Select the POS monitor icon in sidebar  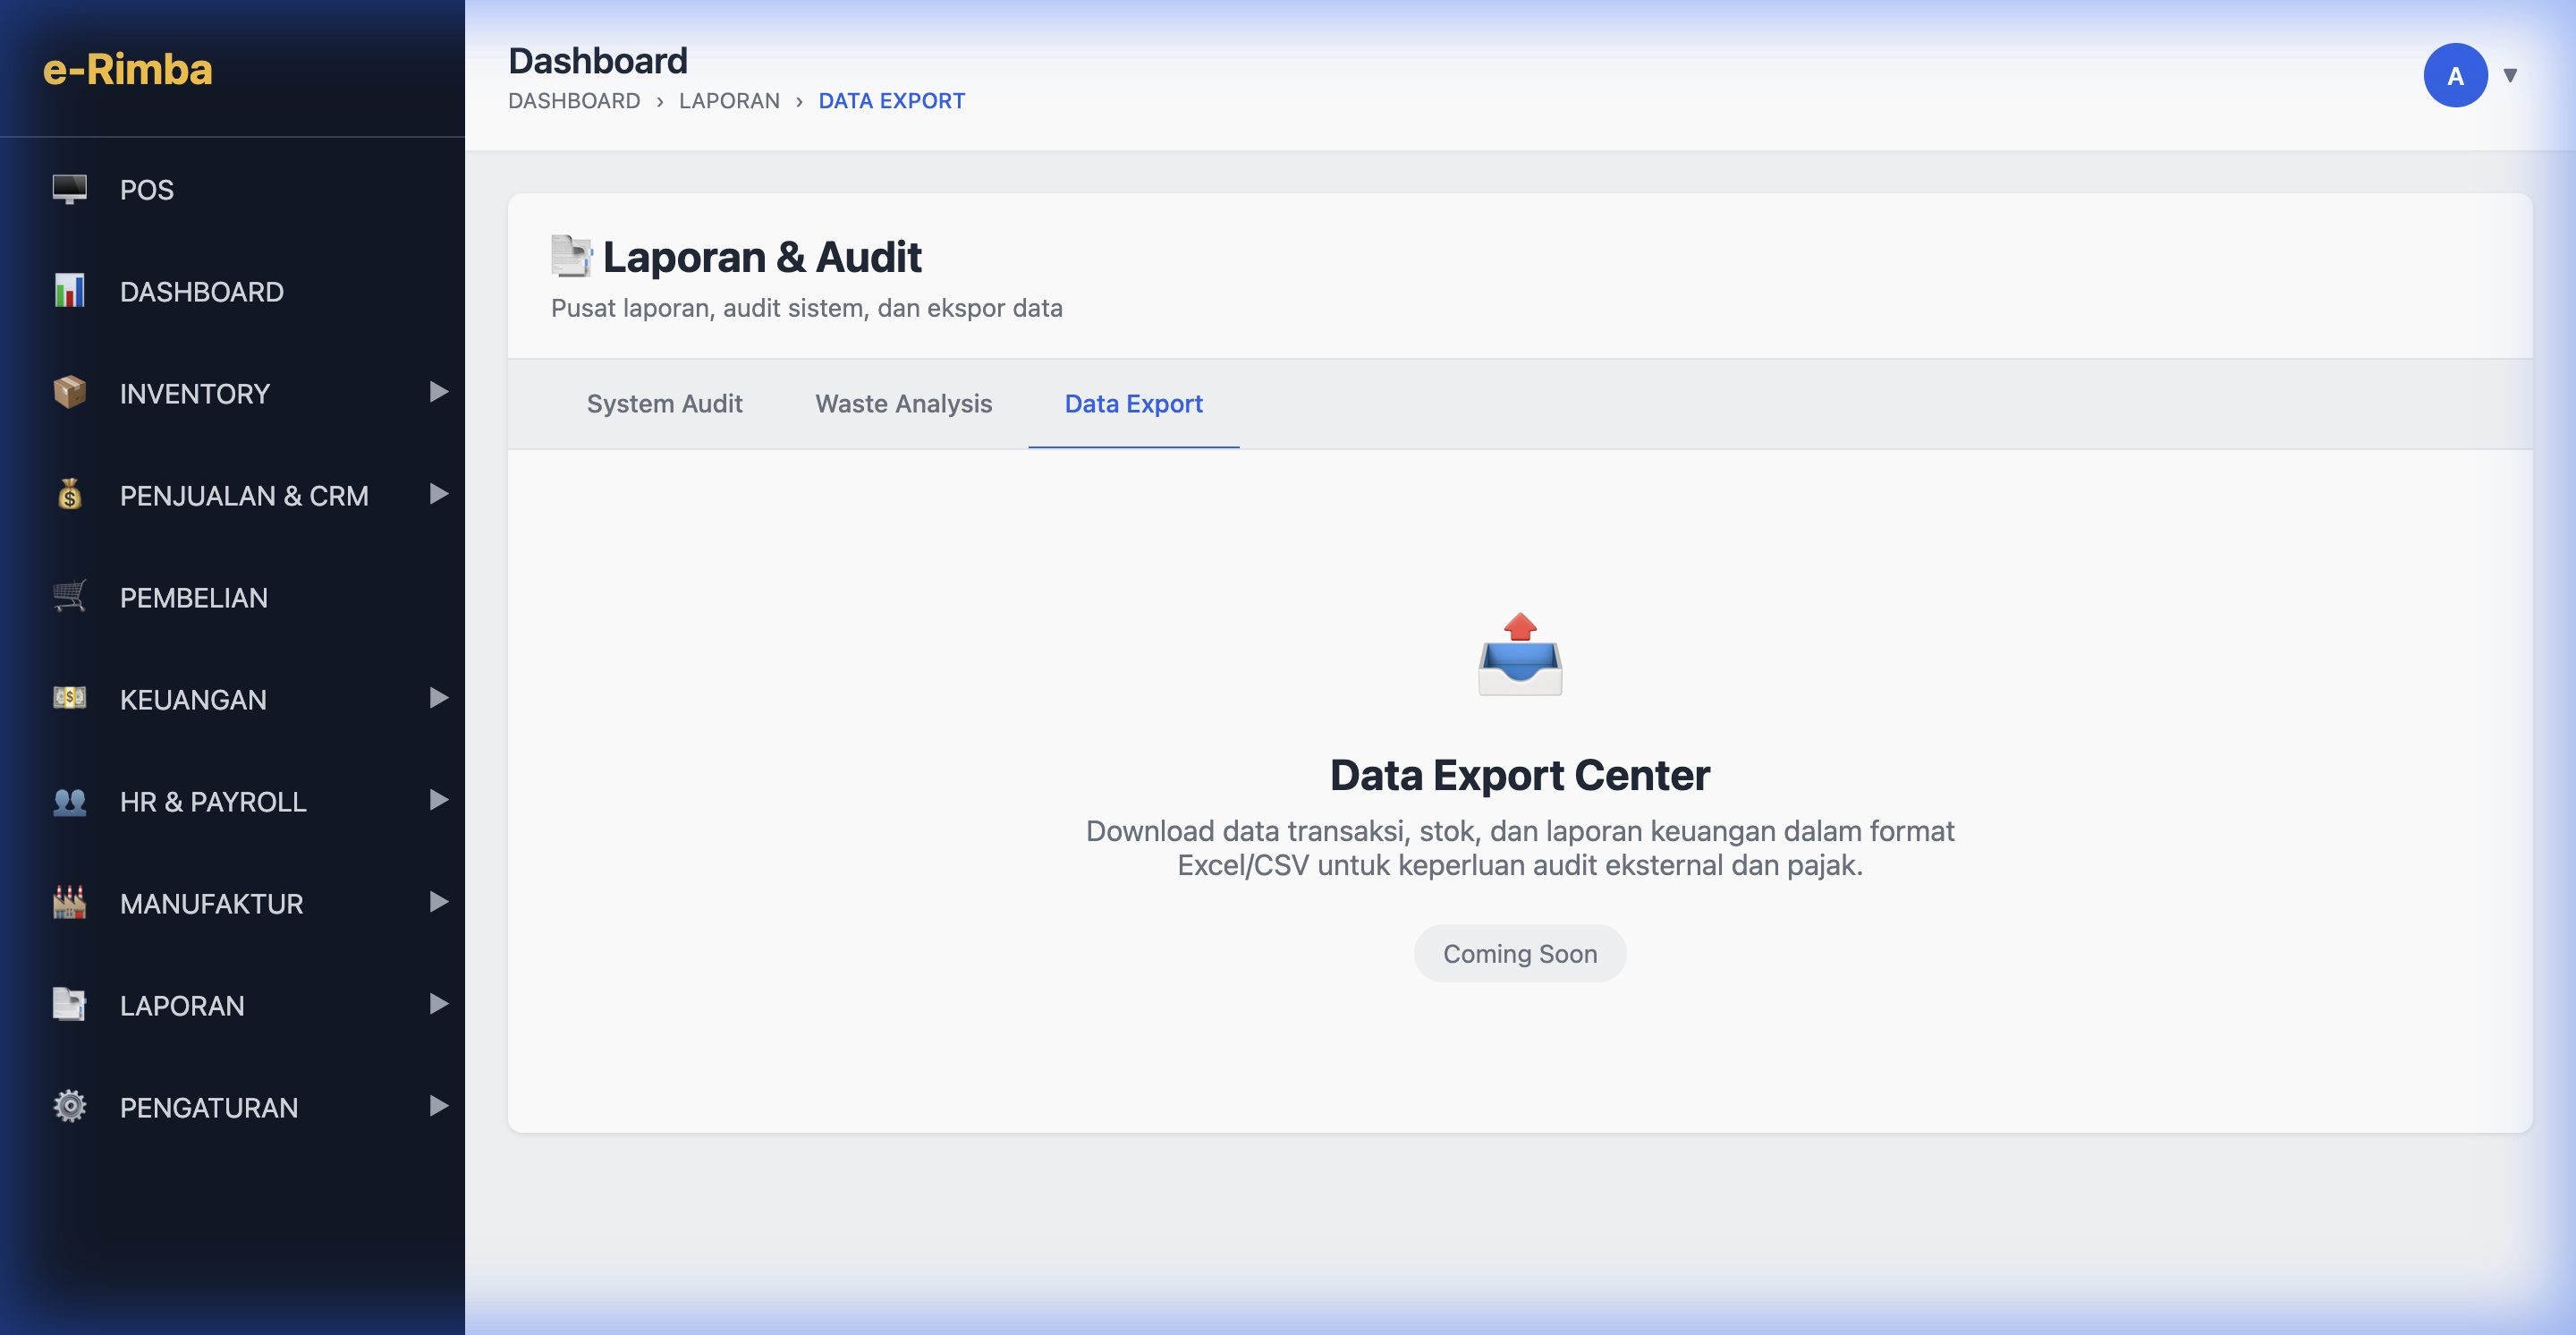tap(68, 189)
